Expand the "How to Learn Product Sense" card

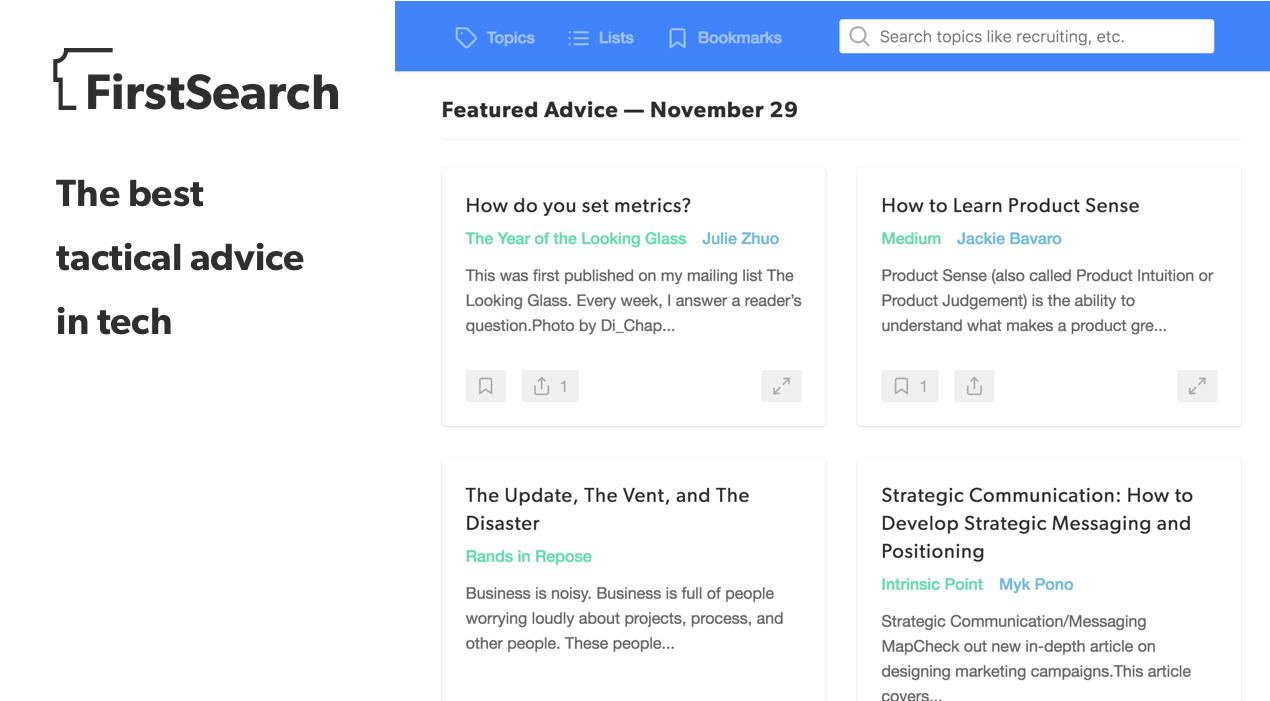point(1197,386)
